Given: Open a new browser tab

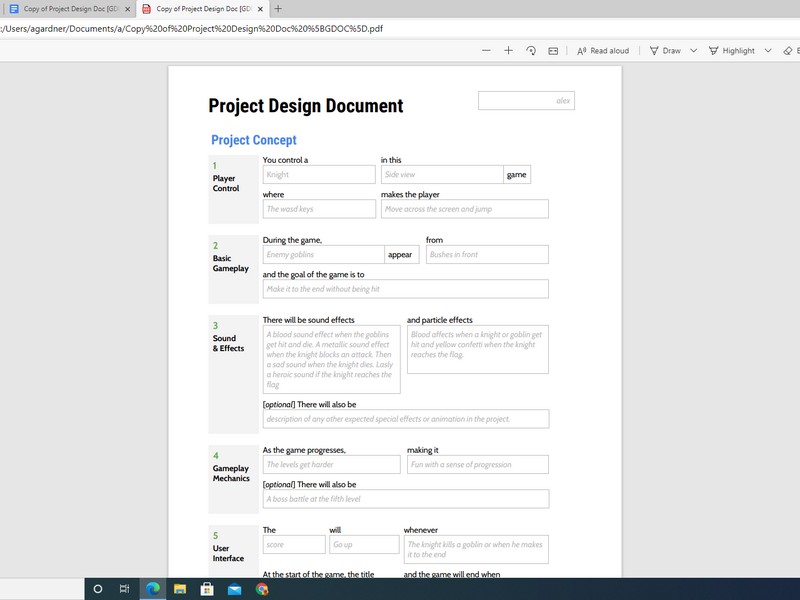Looking at the screenshot, I should tap(278, 8).
